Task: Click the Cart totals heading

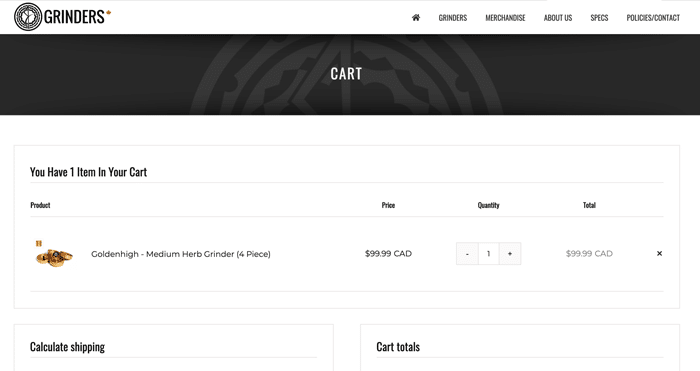Action: [x=398, y=347]
